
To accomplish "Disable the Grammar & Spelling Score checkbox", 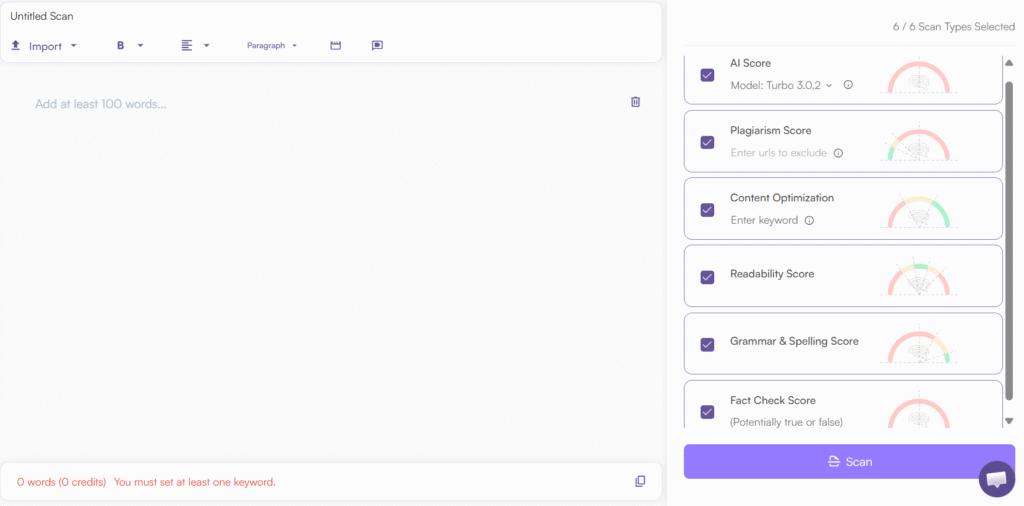I will click(x=707, y=345).
